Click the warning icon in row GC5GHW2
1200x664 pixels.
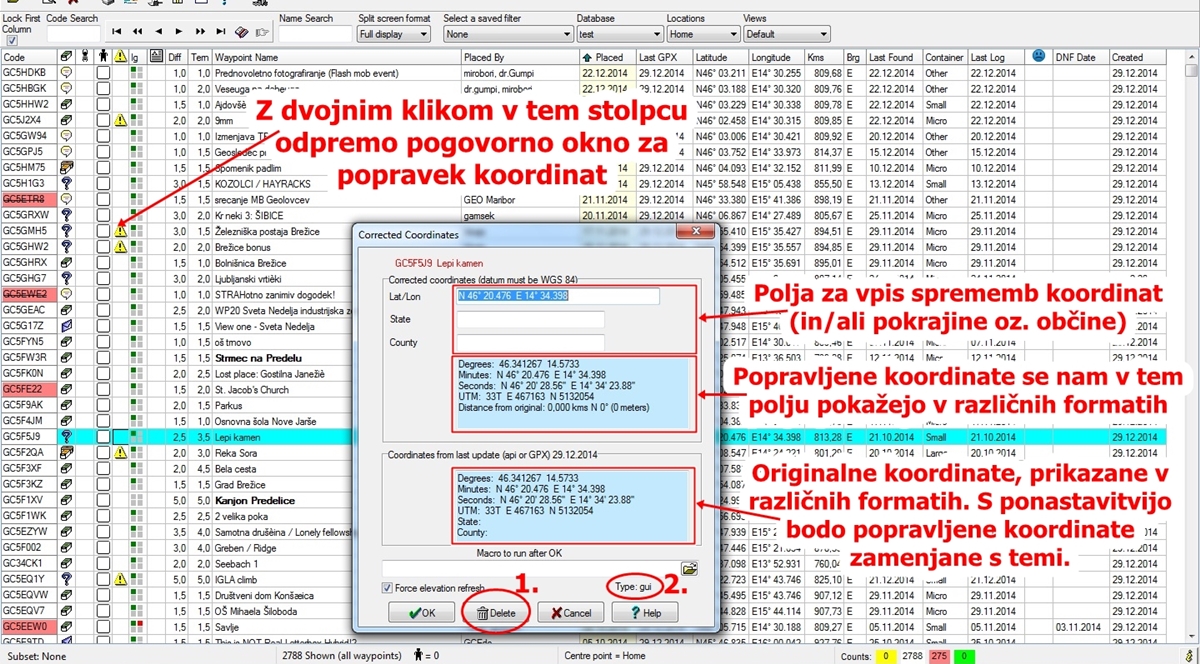(x=120, y=246)
